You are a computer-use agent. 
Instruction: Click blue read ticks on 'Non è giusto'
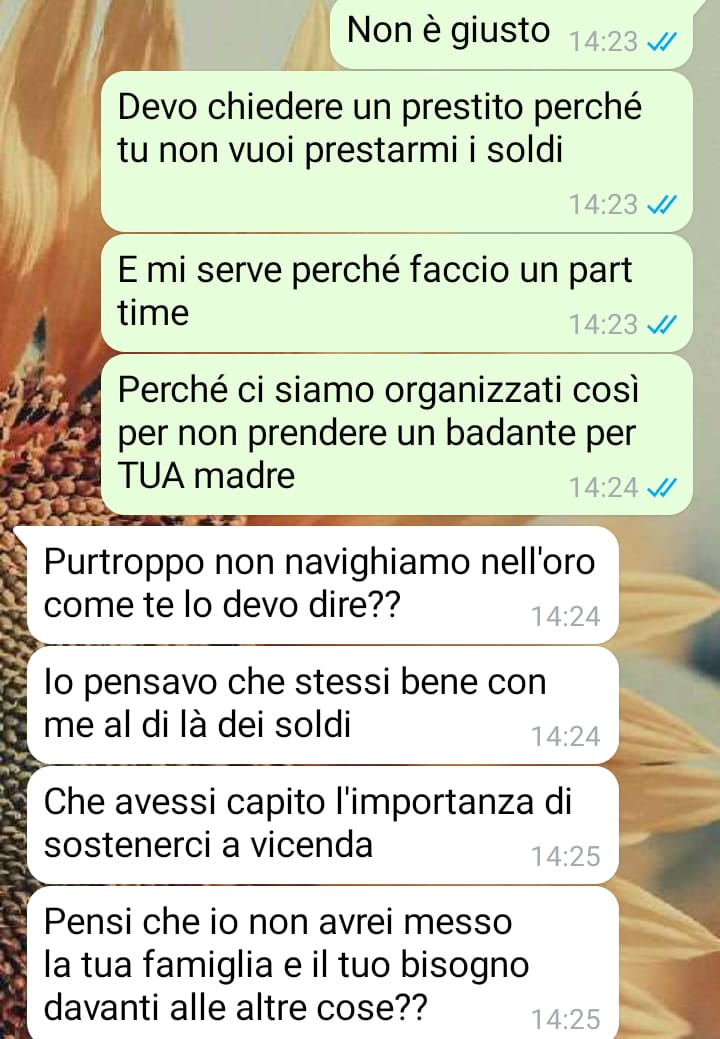coord(661,42)
